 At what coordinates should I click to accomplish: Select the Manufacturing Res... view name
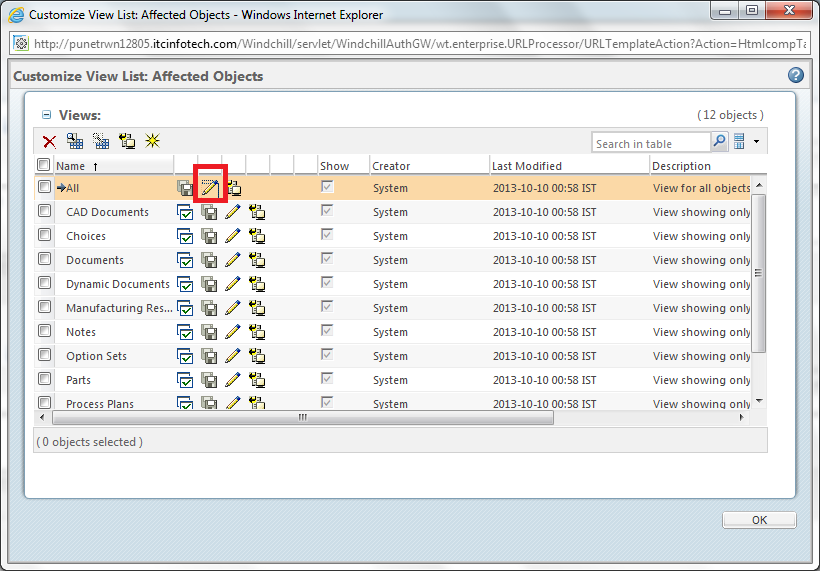119,308
